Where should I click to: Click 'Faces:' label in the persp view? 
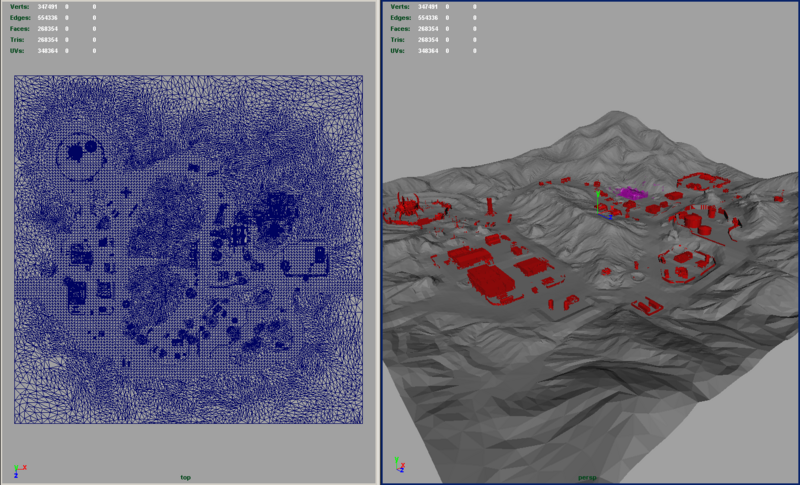pos(401,29)
